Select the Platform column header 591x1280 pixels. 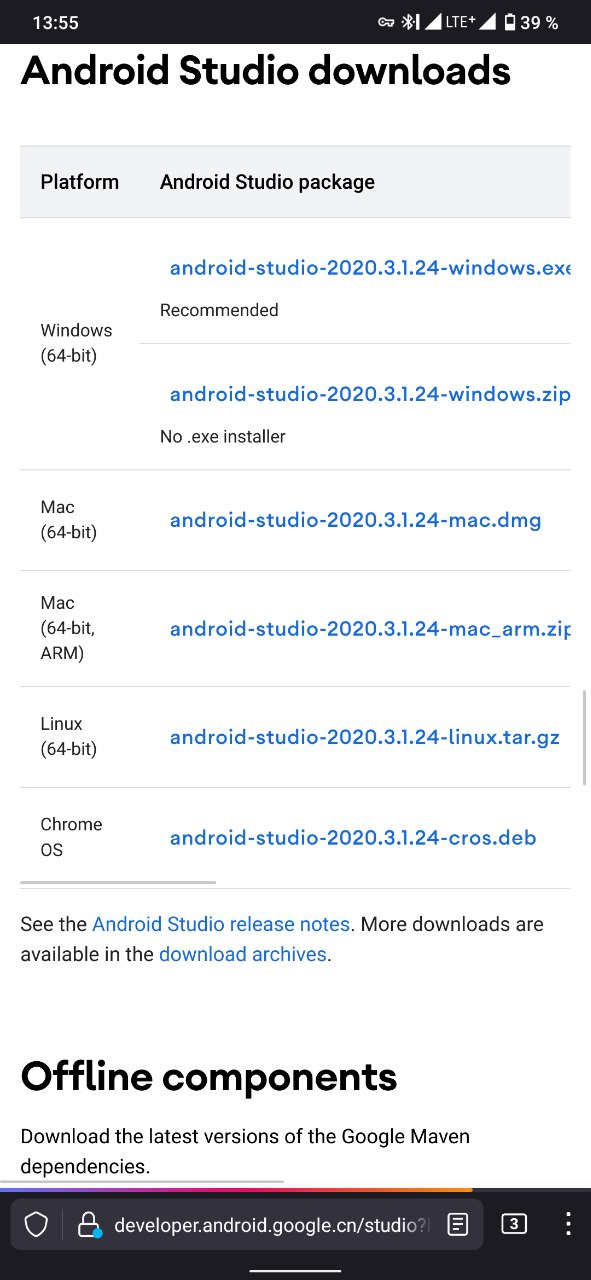click(x=80, y=182)
